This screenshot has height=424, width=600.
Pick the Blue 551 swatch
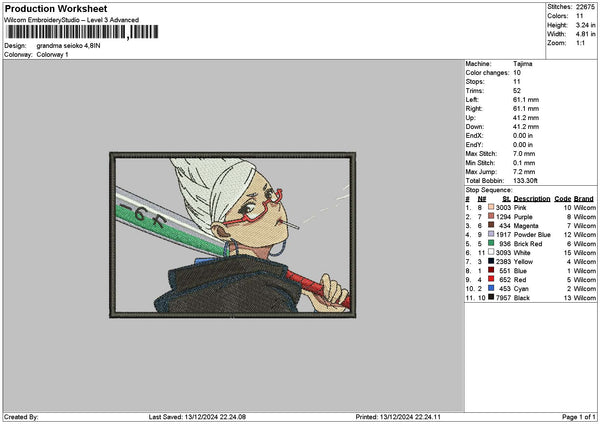tap(491, 271)
